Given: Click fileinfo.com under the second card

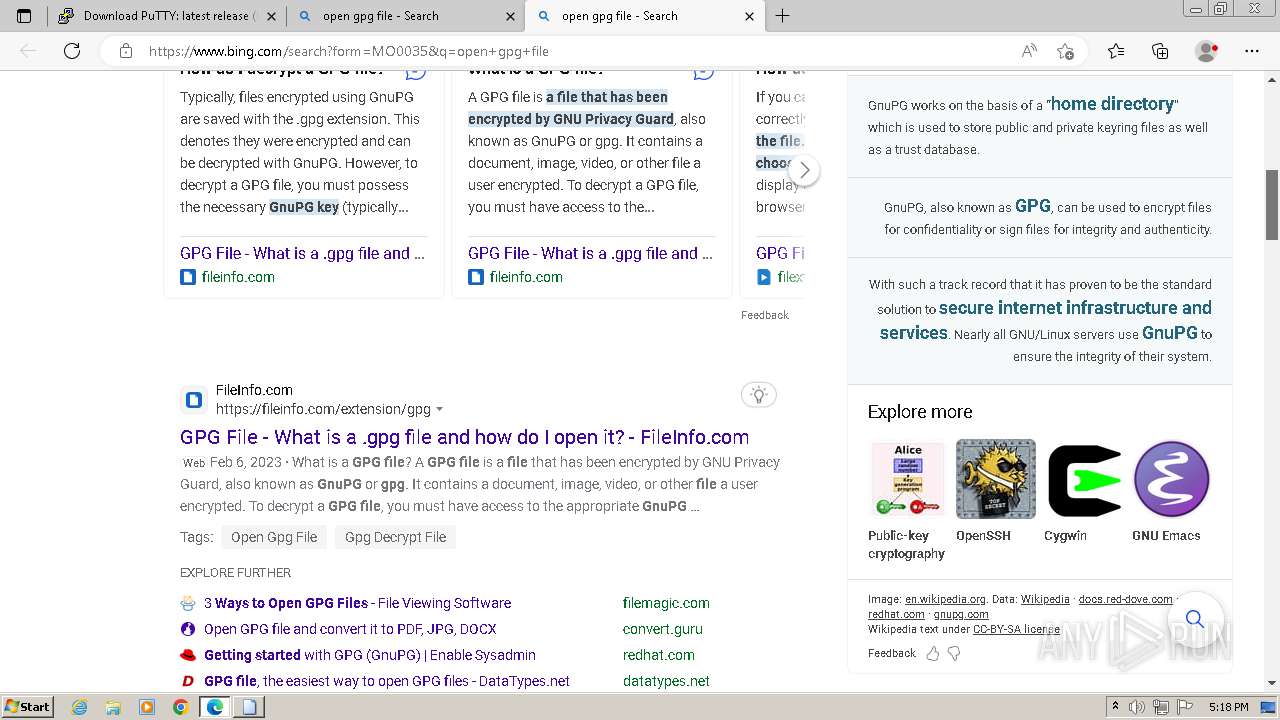Looking at the screenshot, I should pyautogui.click(x=526, y=277).
